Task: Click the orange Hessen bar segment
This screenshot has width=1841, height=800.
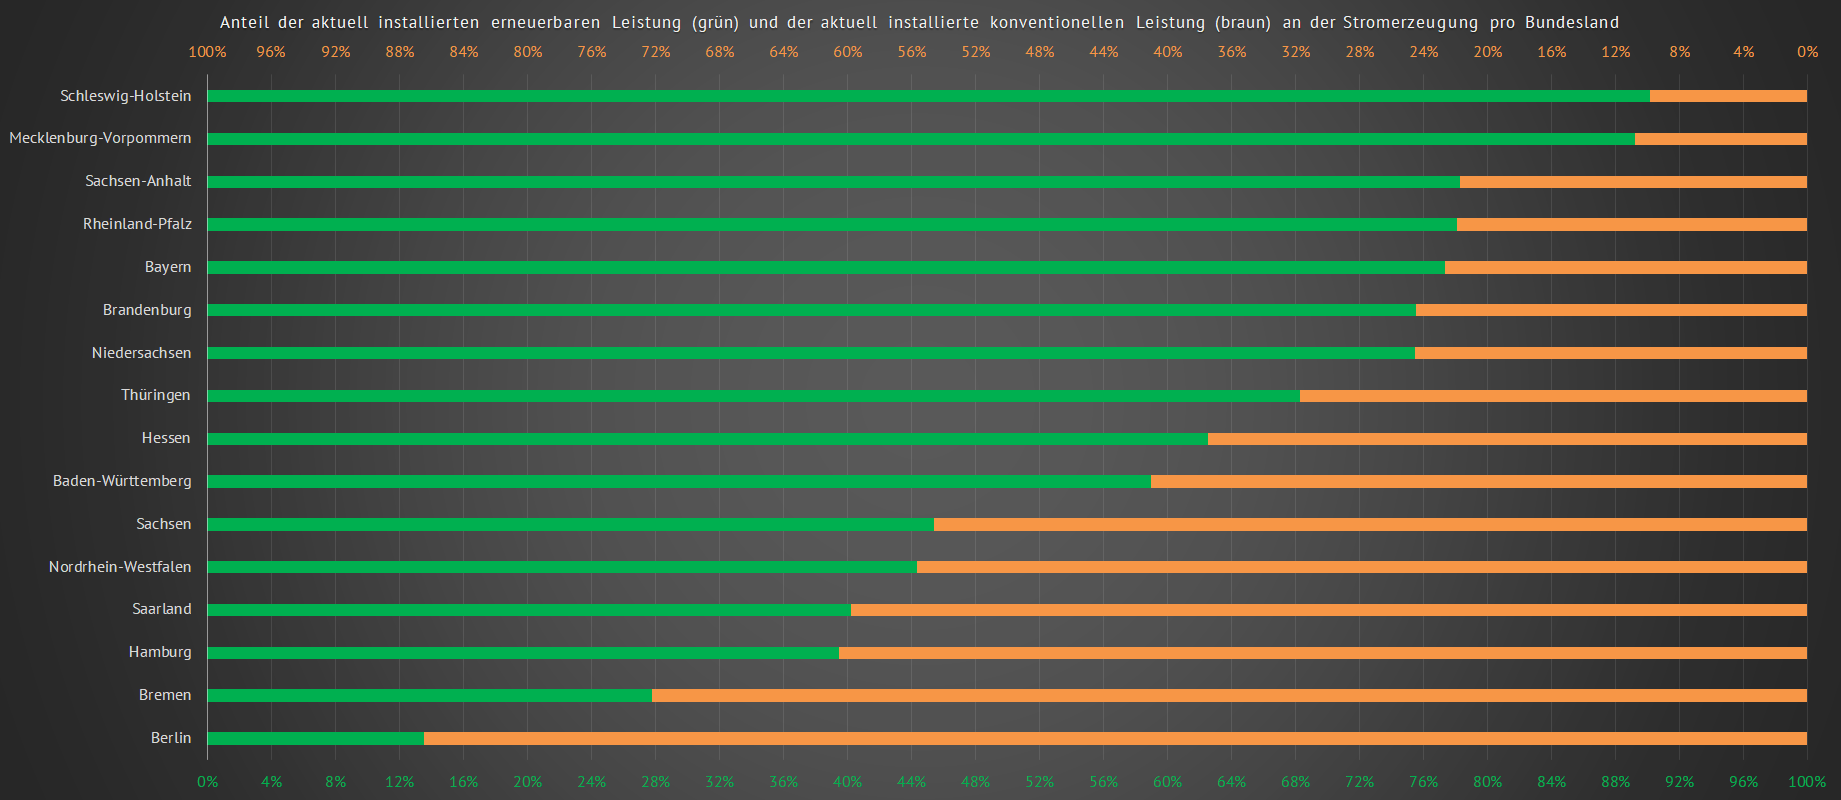Action: [x=1507, y=439]
